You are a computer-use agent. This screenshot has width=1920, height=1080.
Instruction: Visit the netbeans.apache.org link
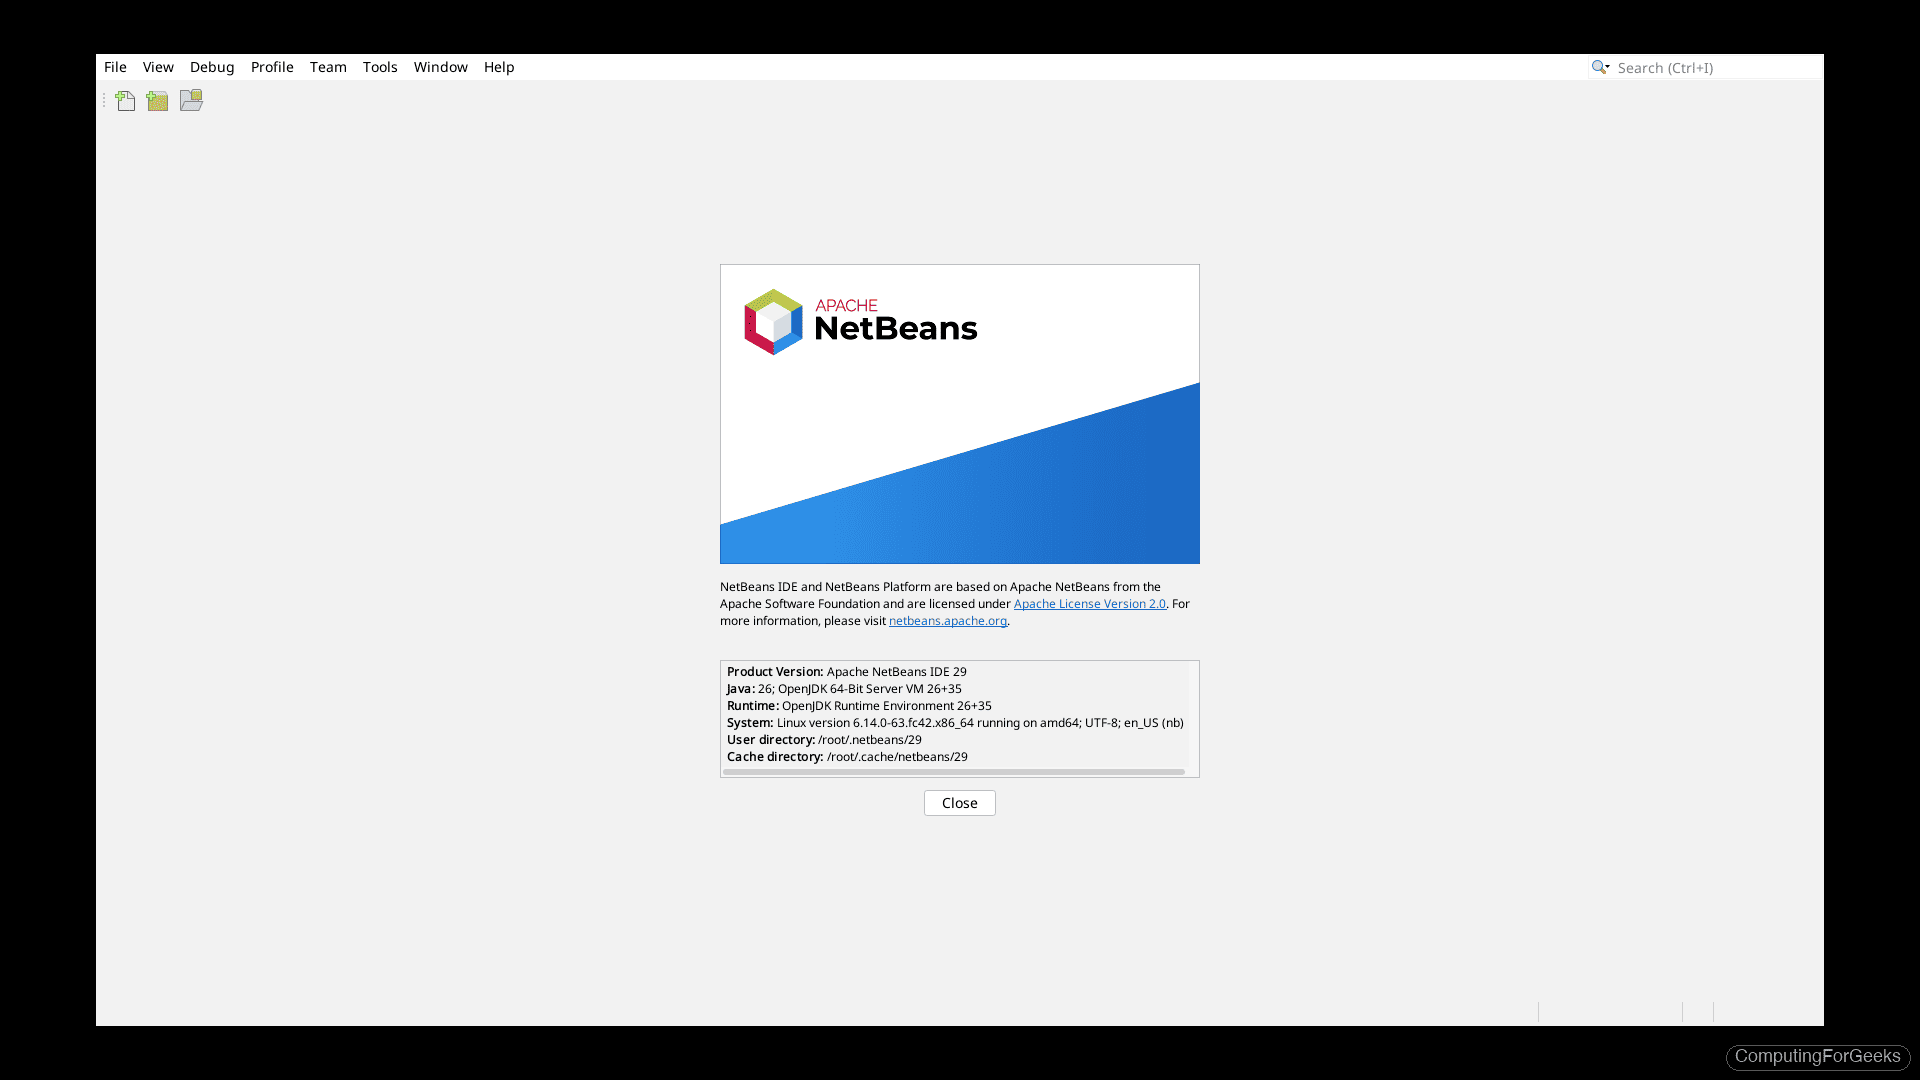pyautogui.click(x=947, y=620)
